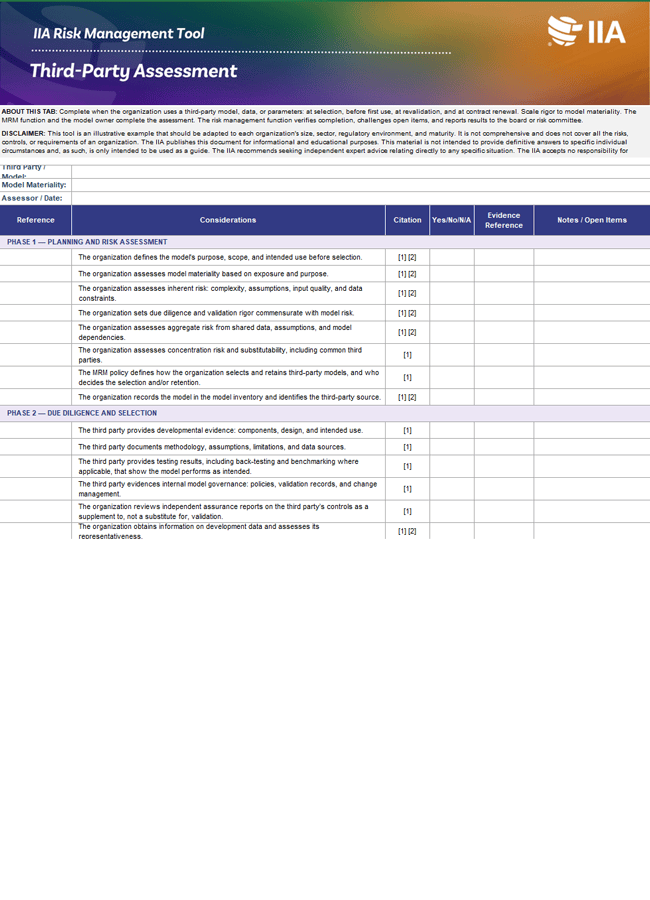The image size is (650, 900).
Task: Click 'sets due diligence and validation rigor' text
Action: tap(216, 313)
